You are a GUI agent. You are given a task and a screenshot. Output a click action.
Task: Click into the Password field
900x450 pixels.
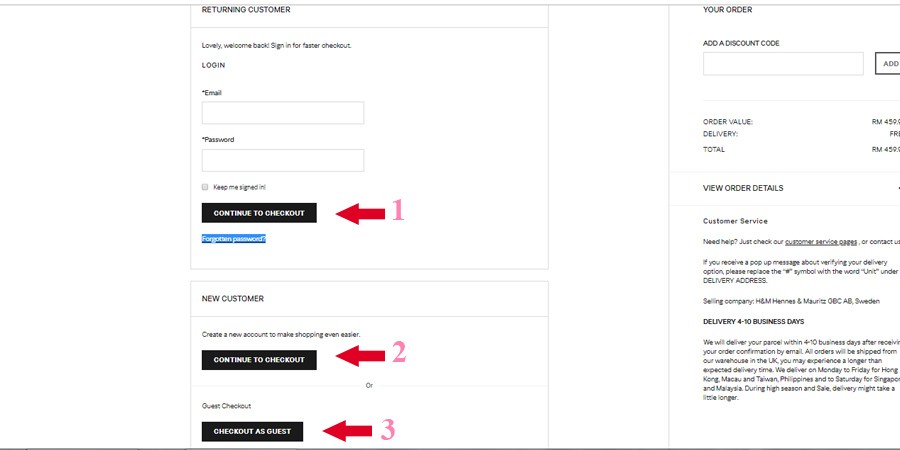pos(283,160)
